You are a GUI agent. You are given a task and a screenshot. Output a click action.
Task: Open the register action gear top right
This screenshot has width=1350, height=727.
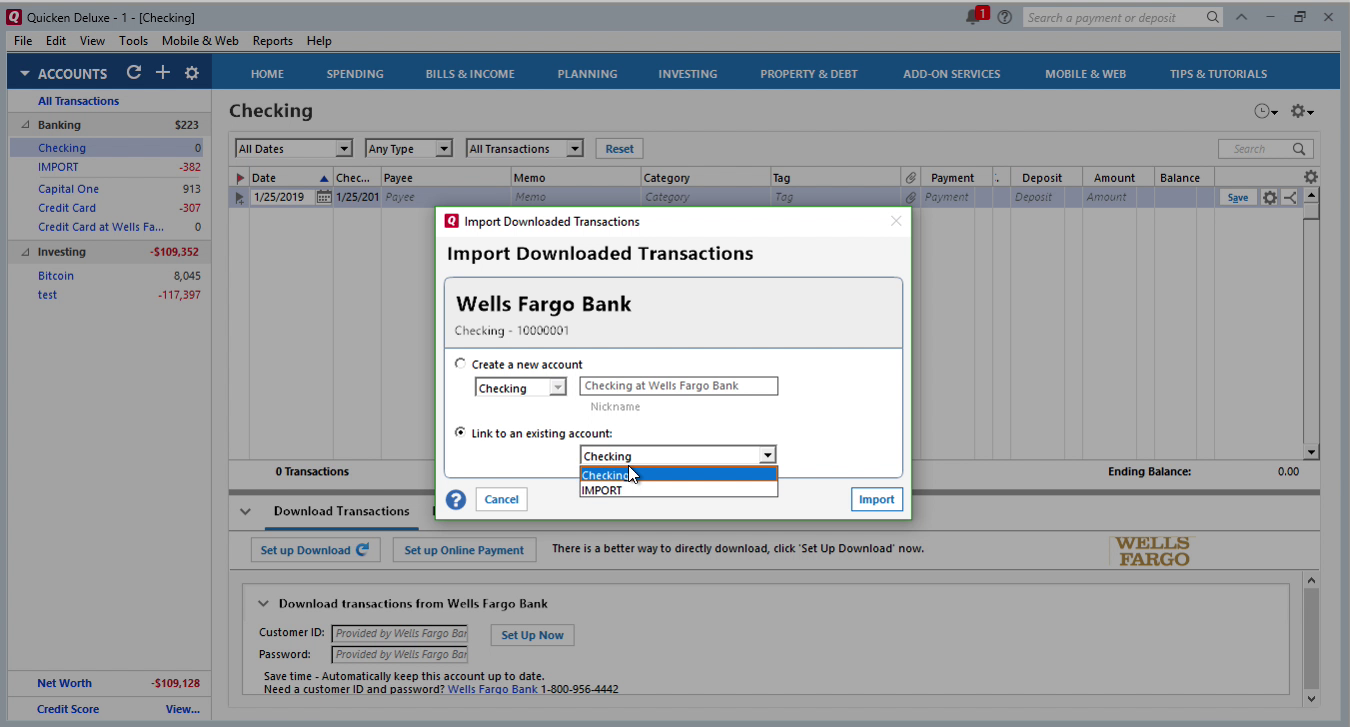click(x=1302, y=111)
